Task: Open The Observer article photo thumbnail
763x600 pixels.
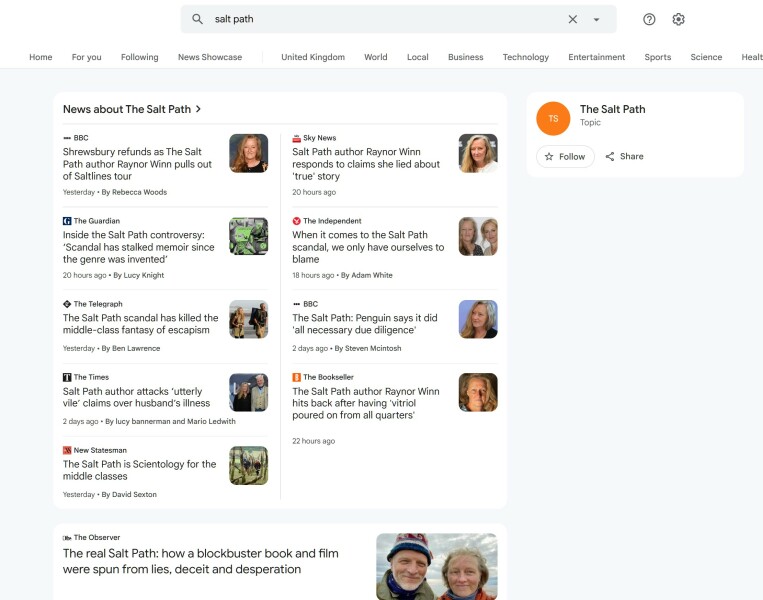Action: click(436, 566)
